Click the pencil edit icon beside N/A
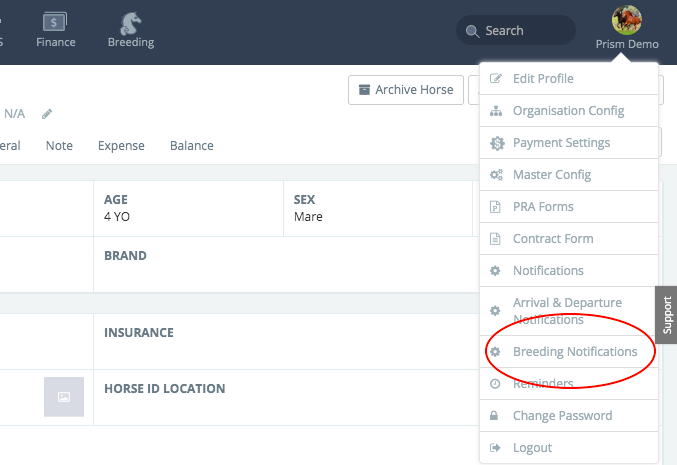This screenshot has width=677, height=465. pos(47,114)
